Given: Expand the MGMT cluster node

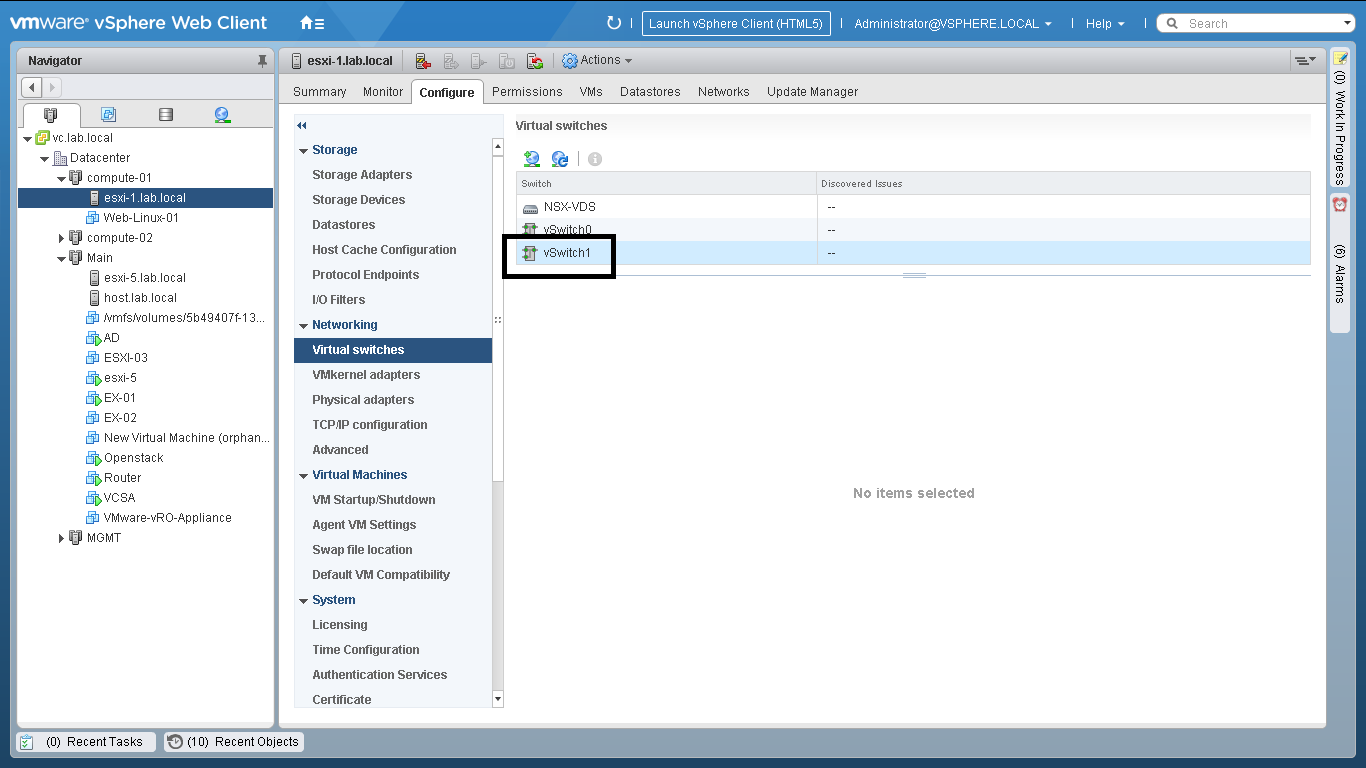Looking at the screenshot, I should 61,538.
